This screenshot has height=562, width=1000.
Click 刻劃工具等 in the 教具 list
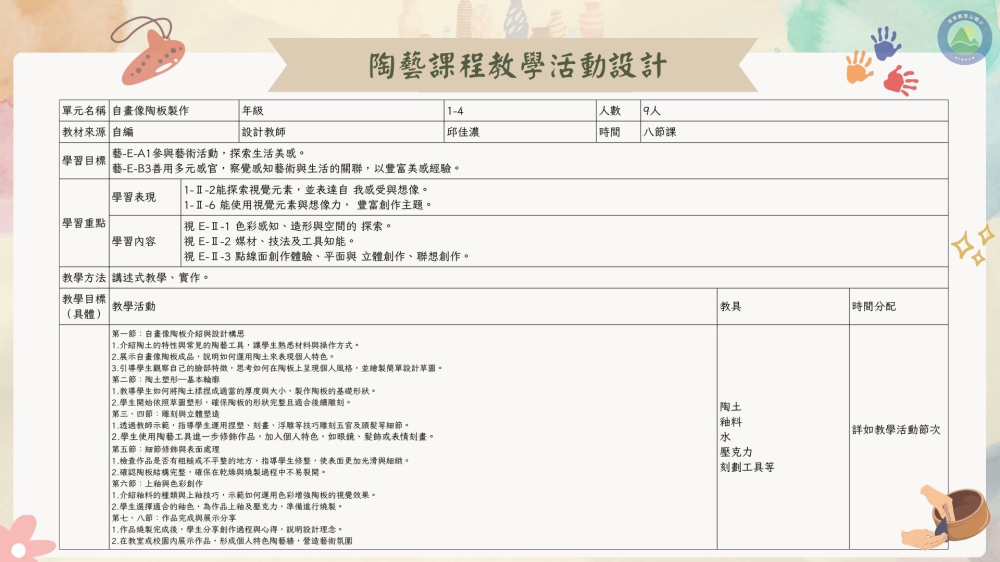coord(747,468)
